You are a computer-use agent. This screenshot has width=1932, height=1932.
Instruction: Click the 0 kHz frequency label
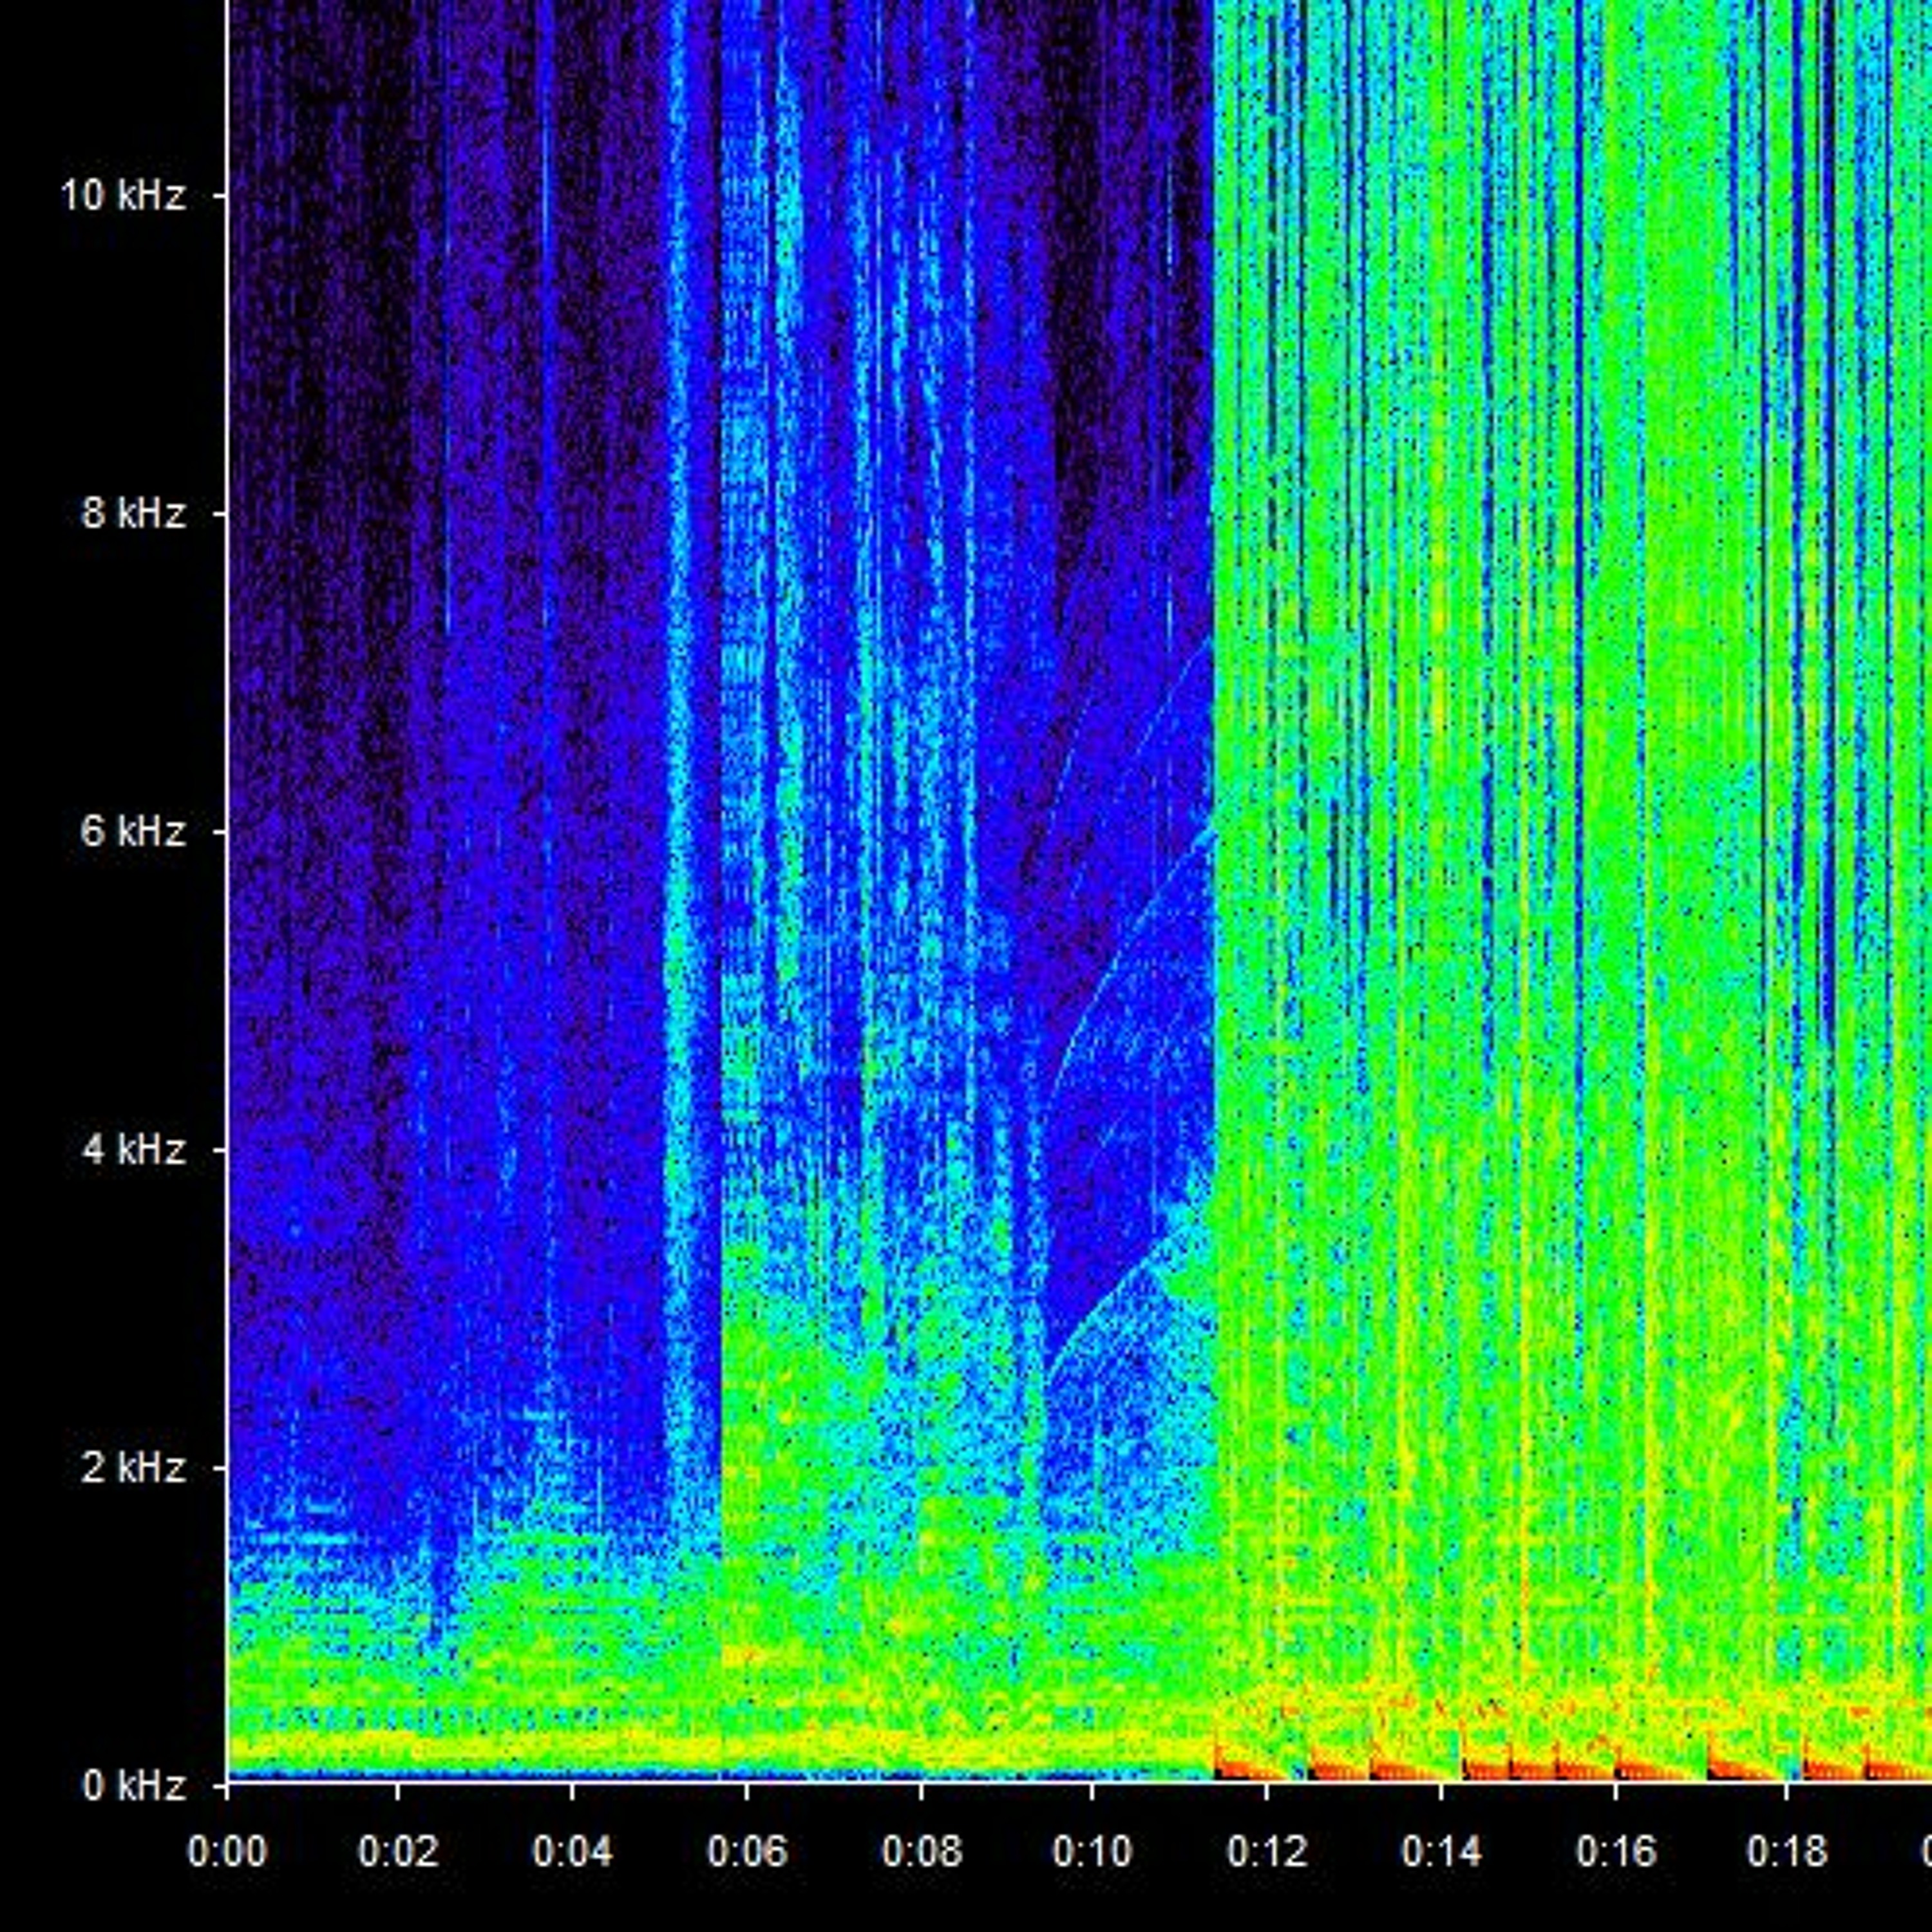click(x=133, y=1786)
